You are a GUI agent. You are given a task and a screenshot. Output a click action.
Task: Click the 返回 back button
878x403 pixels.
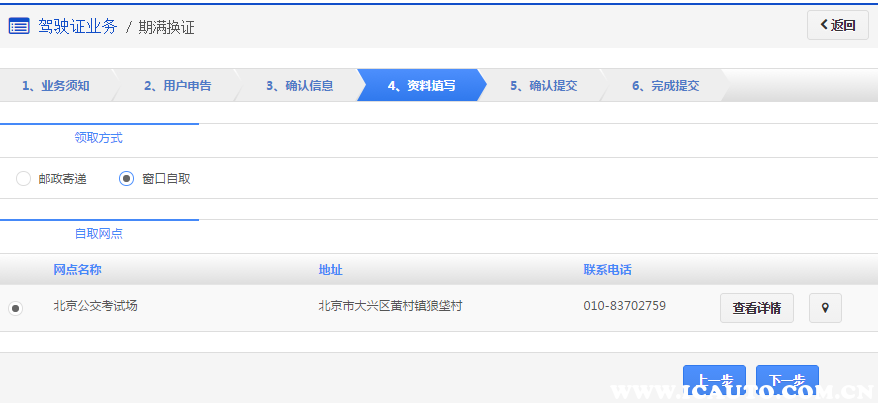tap(837, 26)
